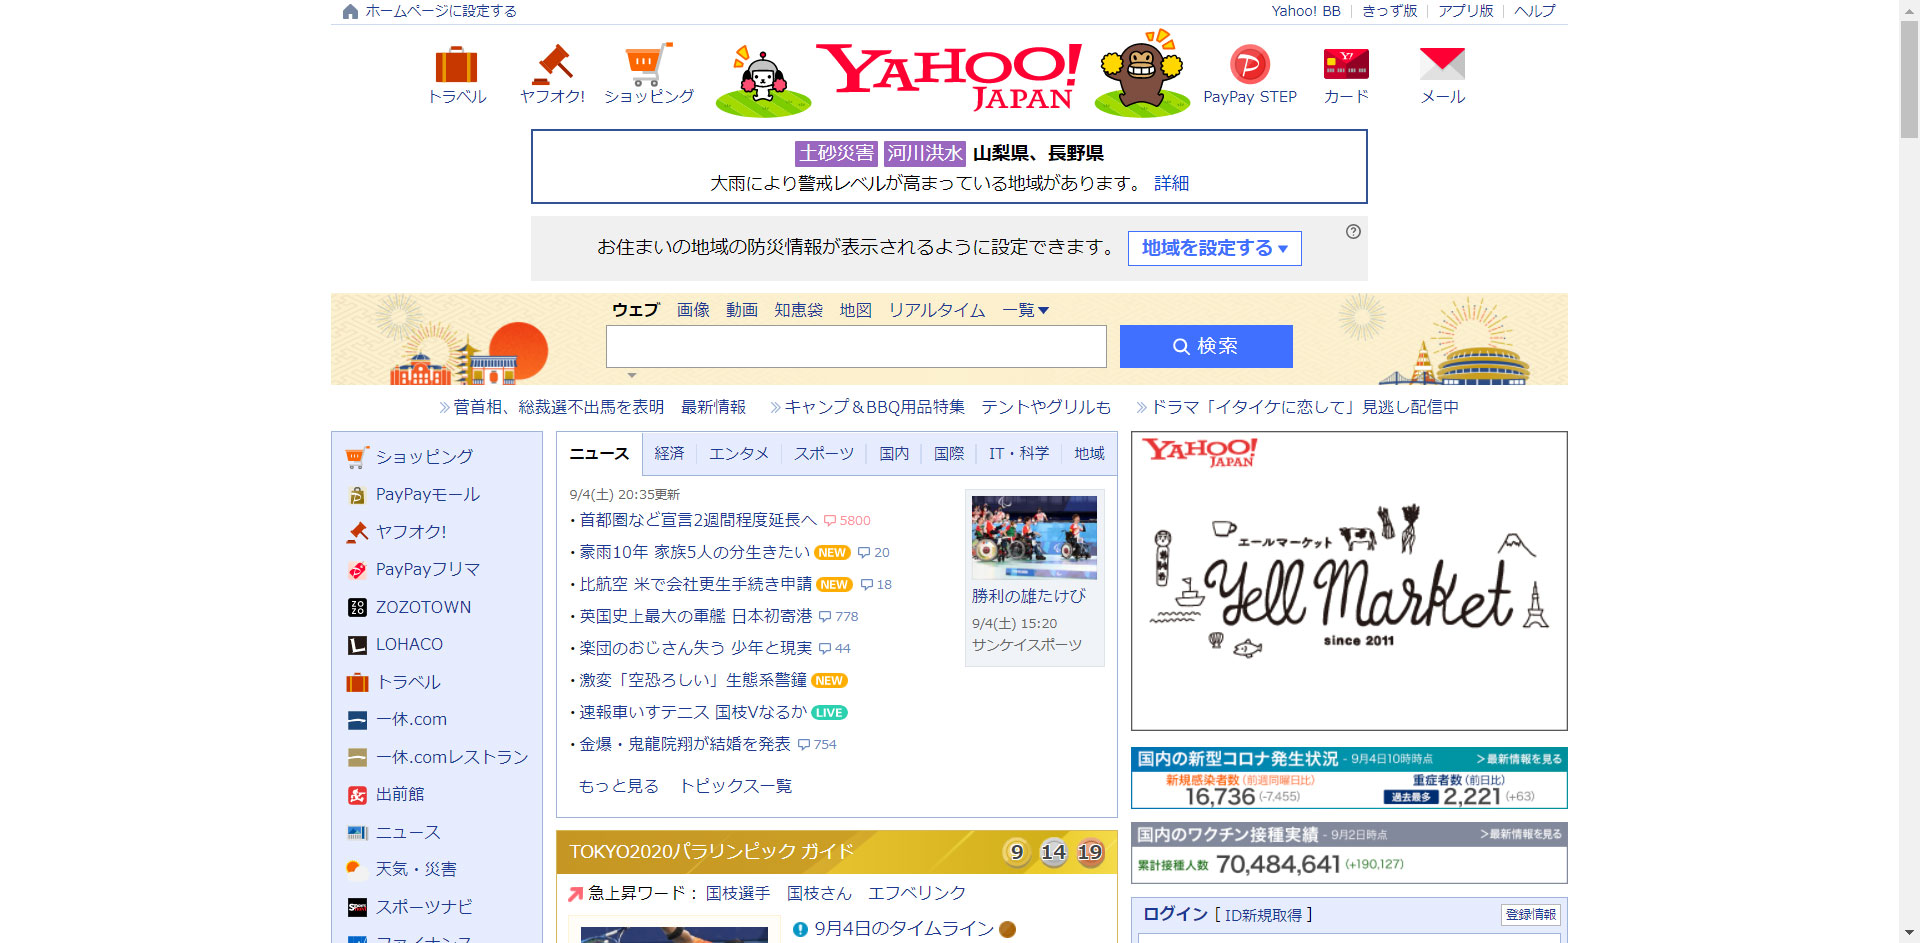This screenshot has height=943, width=1920.
Task: Click the rising-word arrow icon beside 急上昇ワード
Action: click(575, 894)
